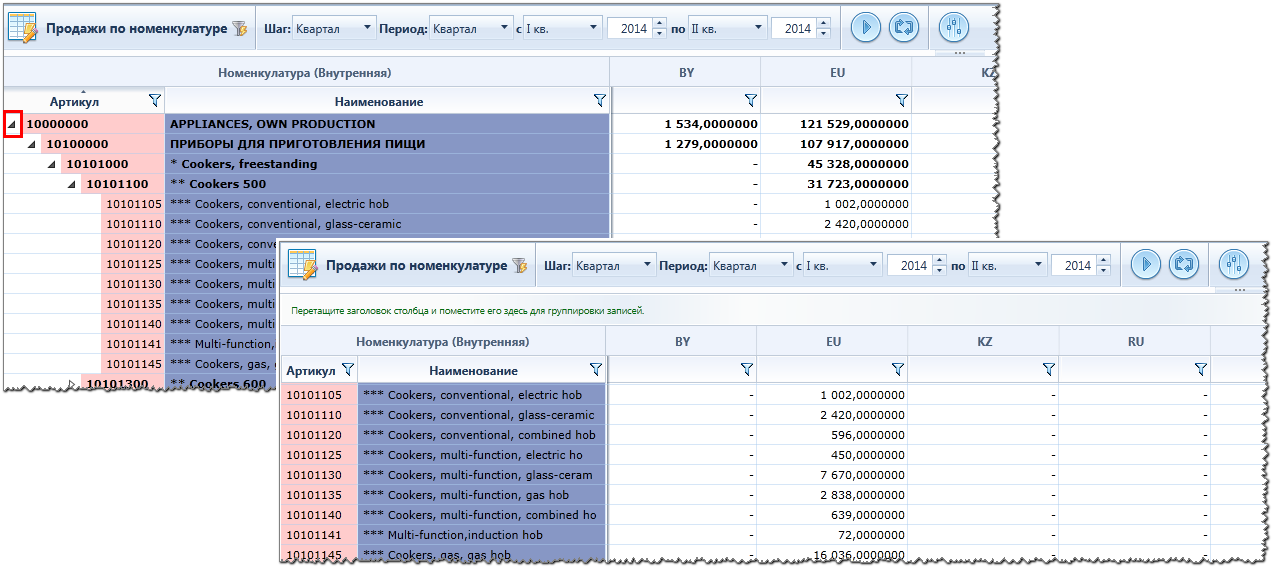Image resolution: width=1275 pixels, height=571 pixels.
Task: Refresh data in the back window toolbar
Action: [x=903, y=28]
